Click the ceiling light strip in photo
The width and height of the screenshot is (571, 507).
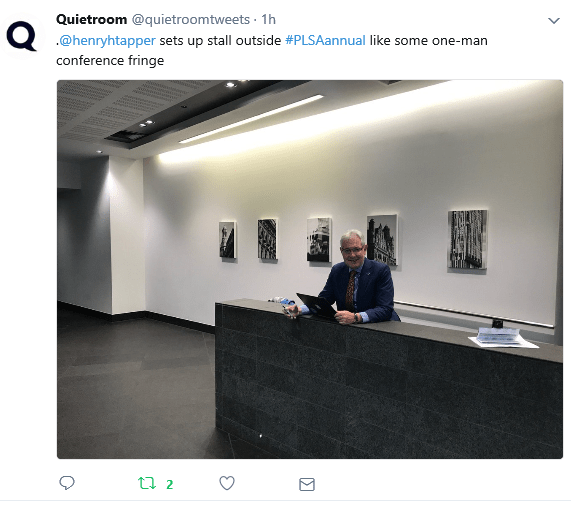(251, 119)
